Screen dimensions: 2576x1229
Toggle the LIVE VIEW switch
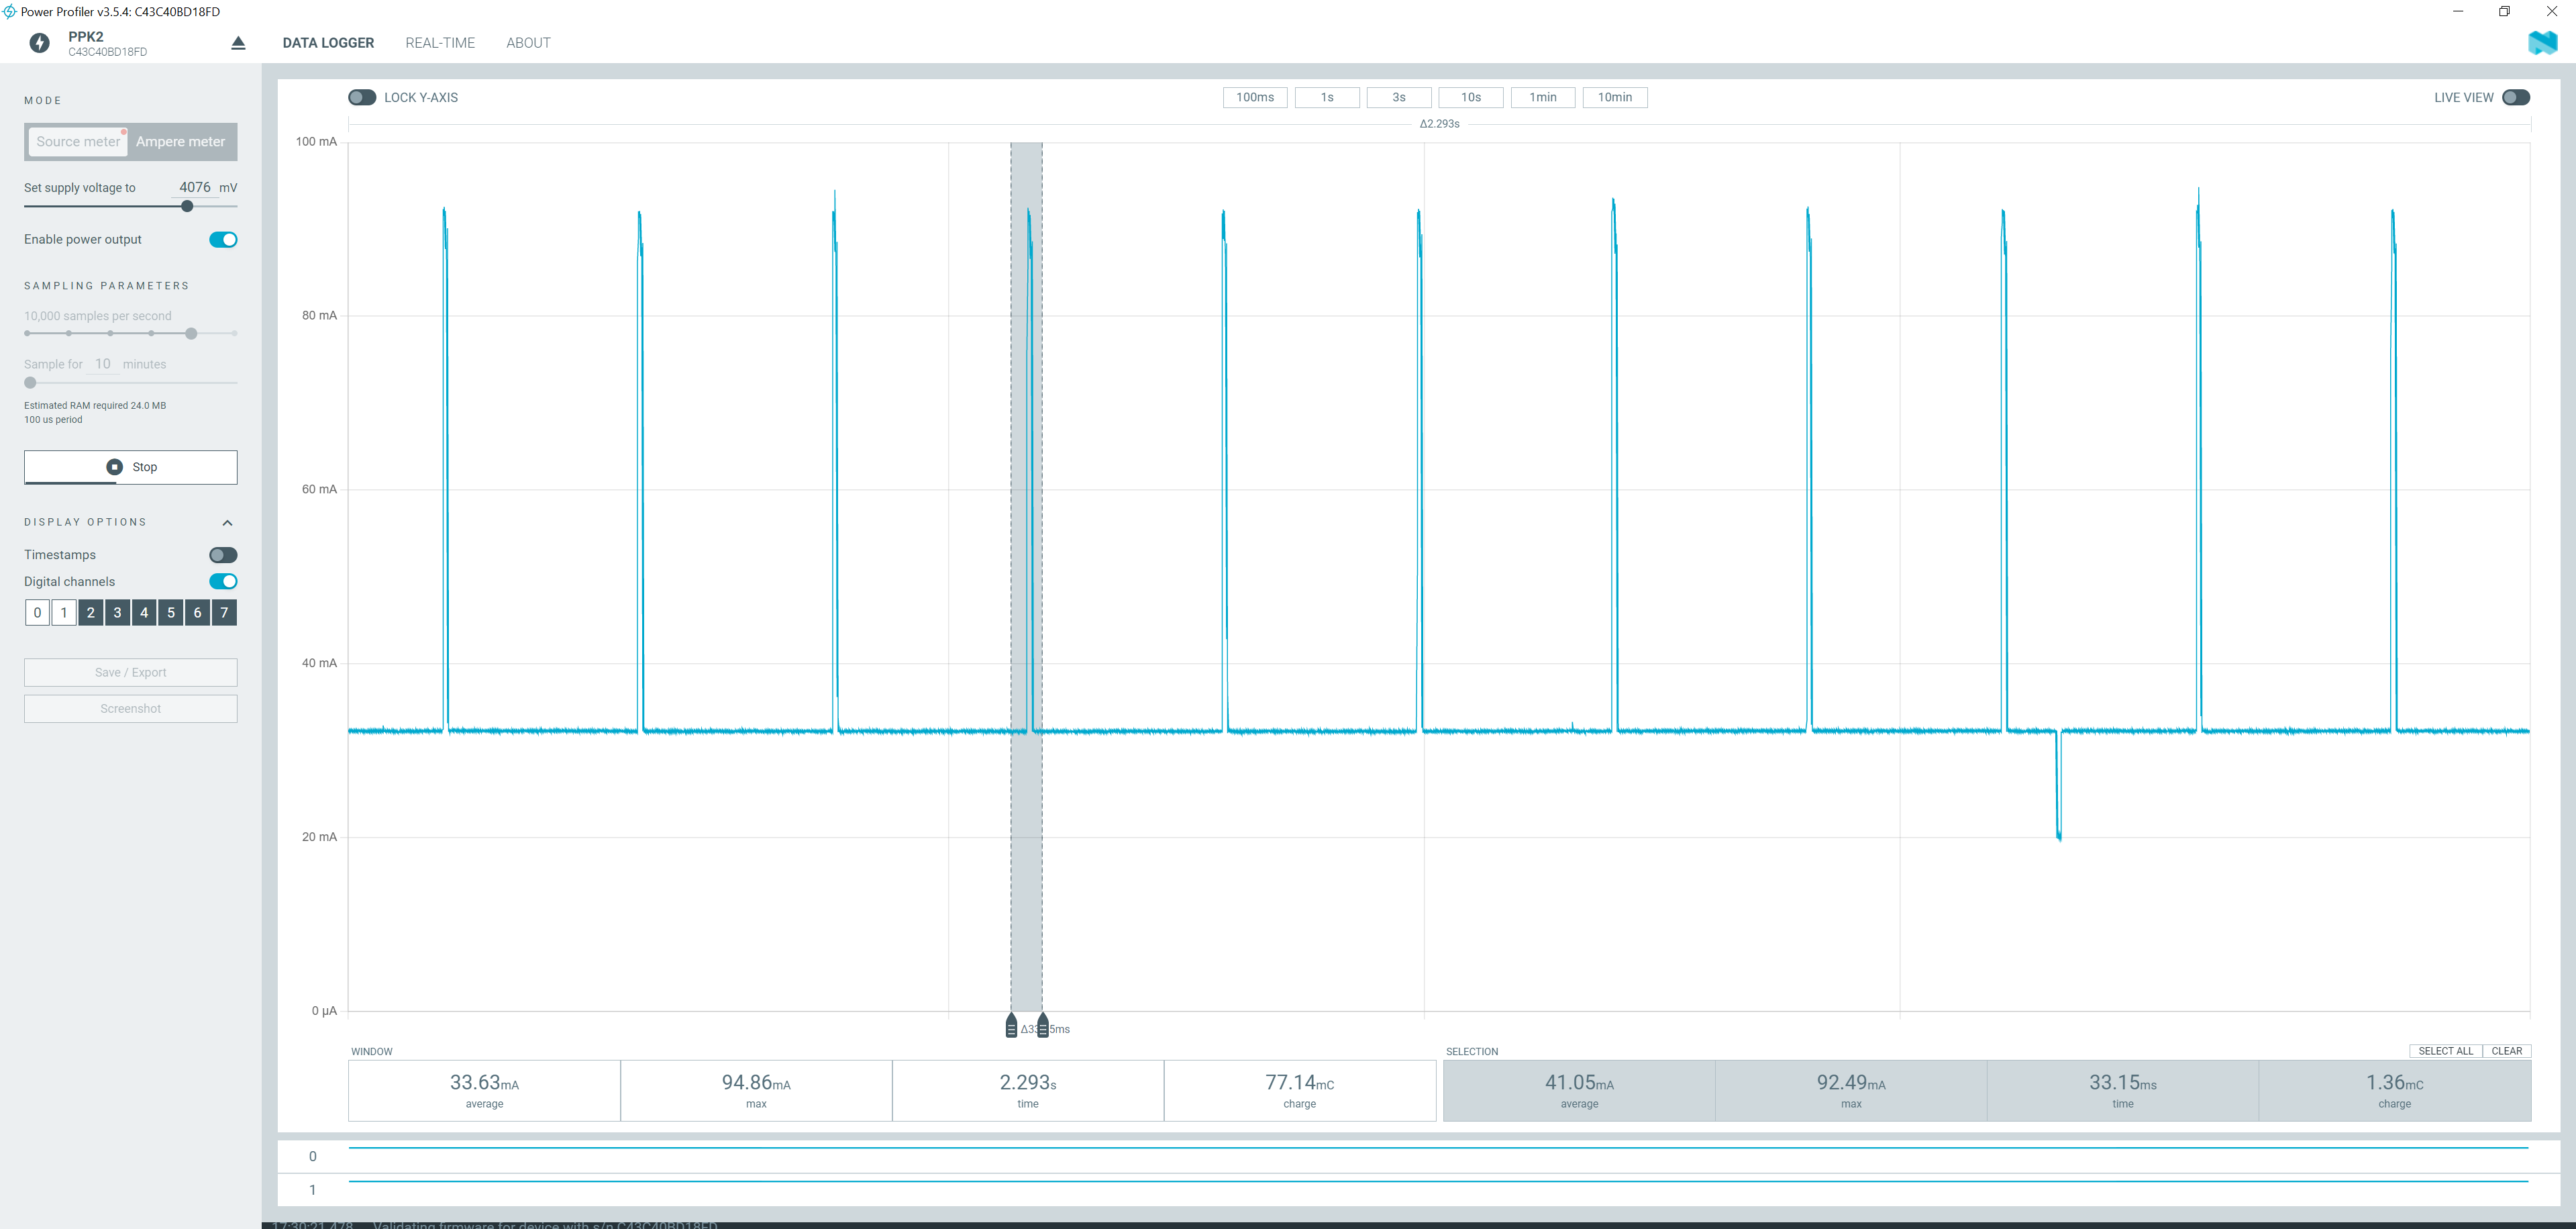2516,97
